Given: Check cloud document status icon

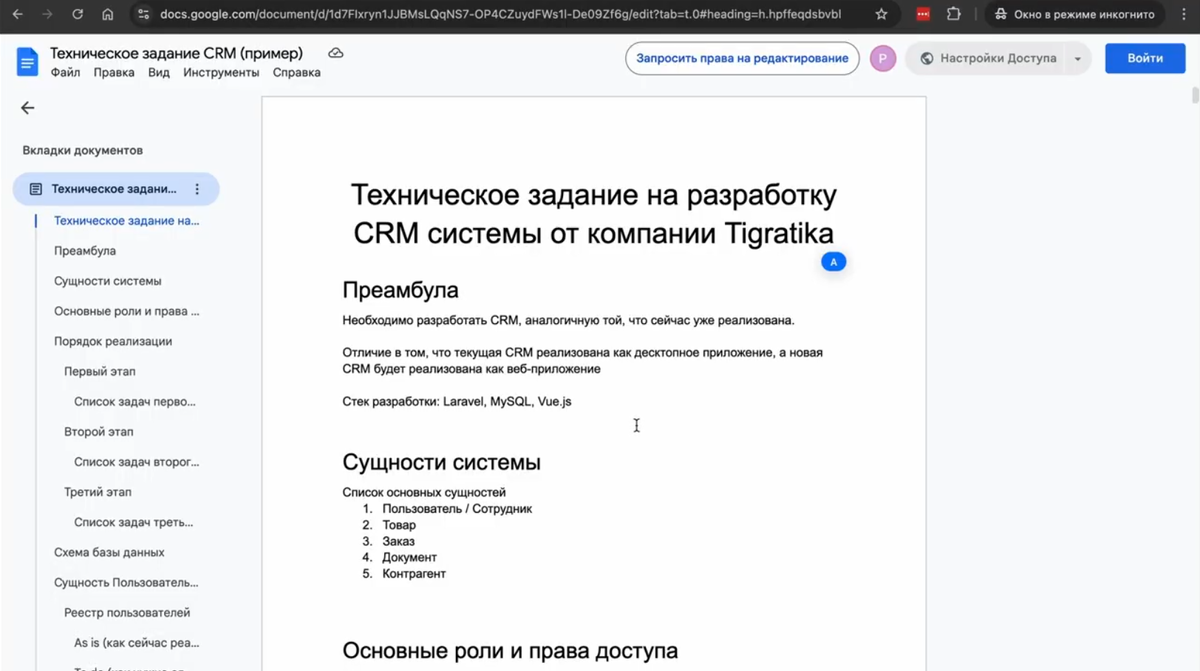Looking at the screenshot, I should pos(336,53).
